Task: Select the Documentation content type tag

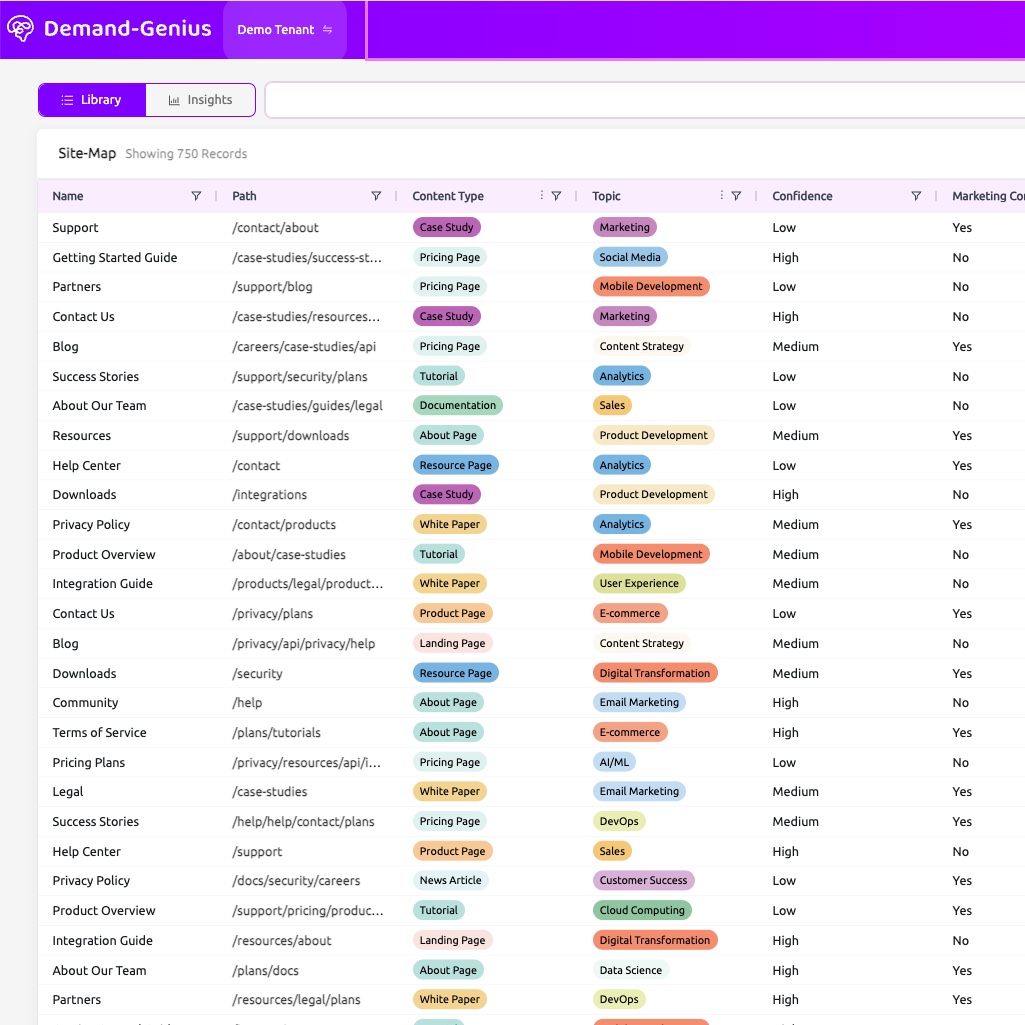Action: point(457,406)
